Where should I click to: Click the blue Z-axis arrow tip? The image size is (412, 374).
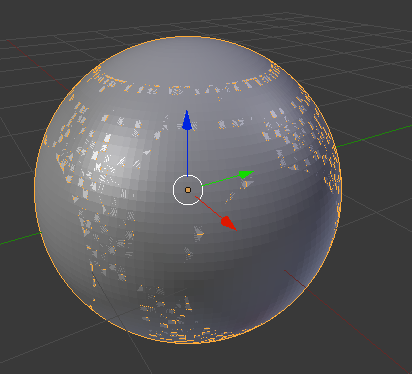point(187,120)
